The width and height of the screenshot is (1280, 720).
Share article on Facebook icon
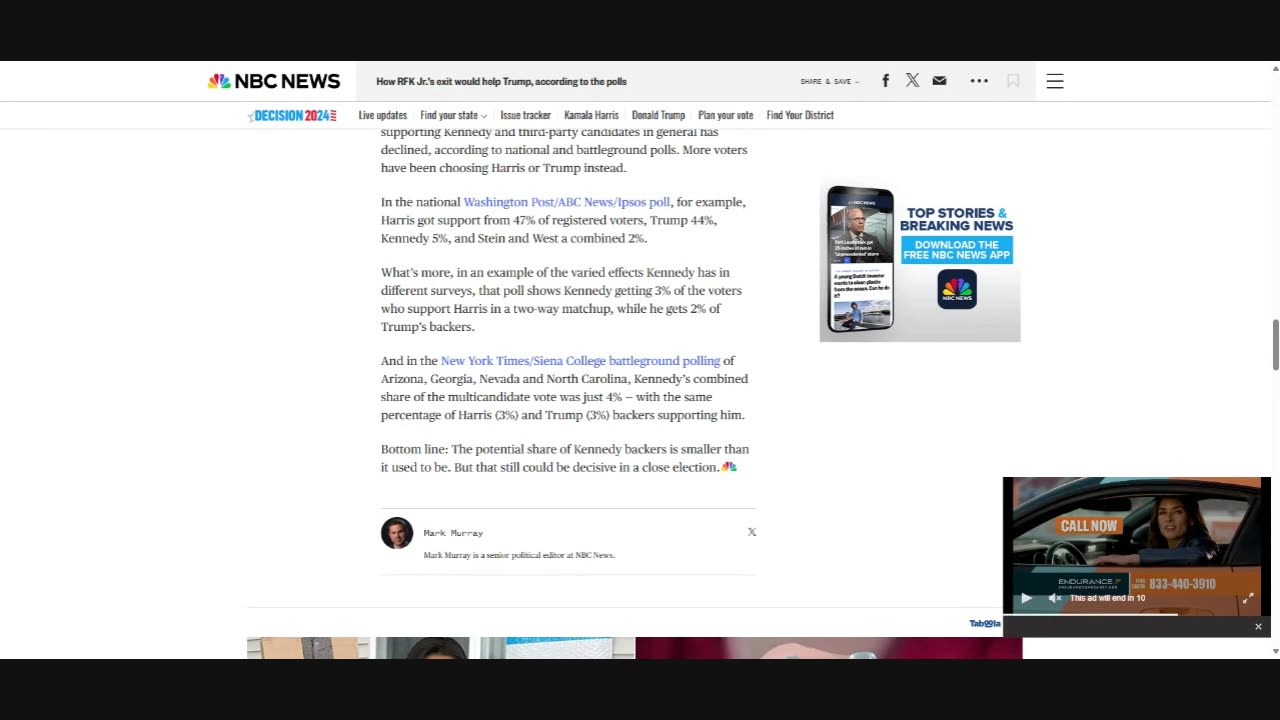point(885,81)
